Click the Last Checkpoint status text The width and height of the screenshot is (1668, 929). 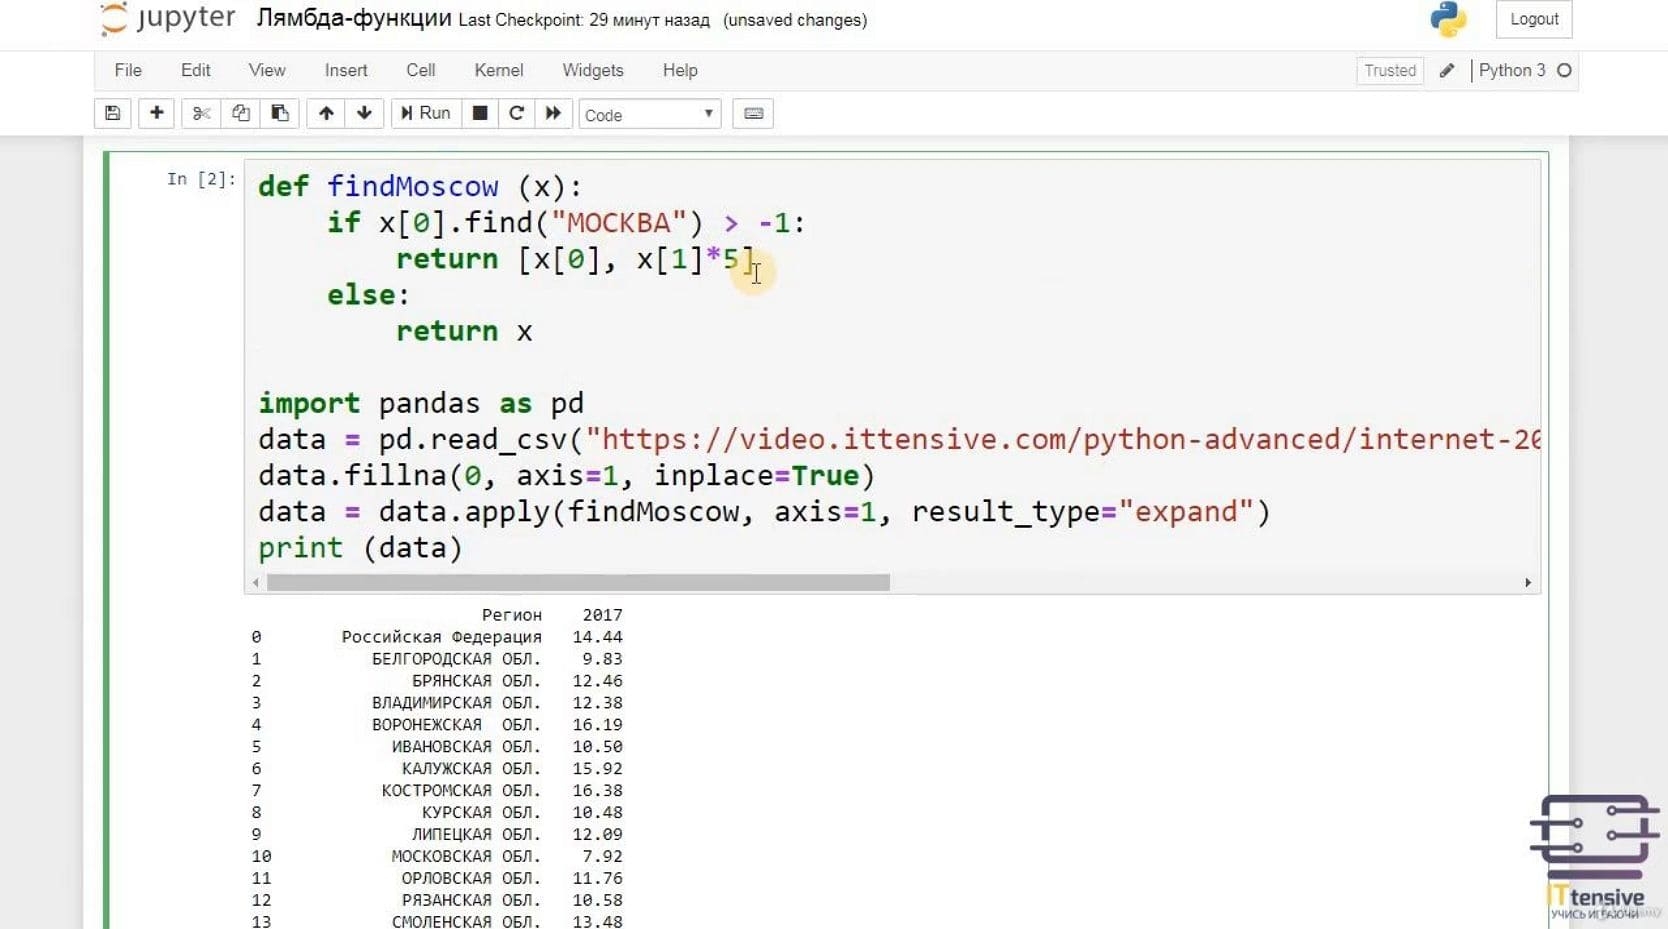pyautogui.click(x=584, y=20)
